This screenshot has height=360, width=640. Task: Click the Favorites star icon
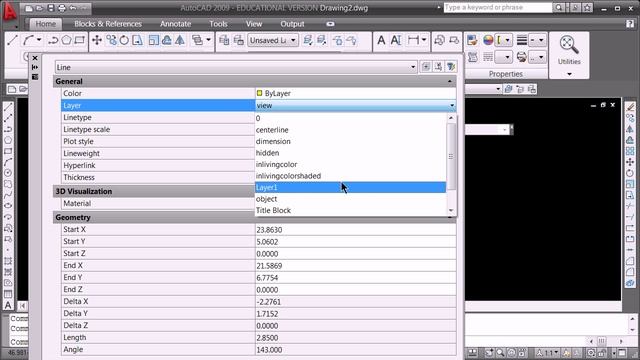click(x=587, y=8)
